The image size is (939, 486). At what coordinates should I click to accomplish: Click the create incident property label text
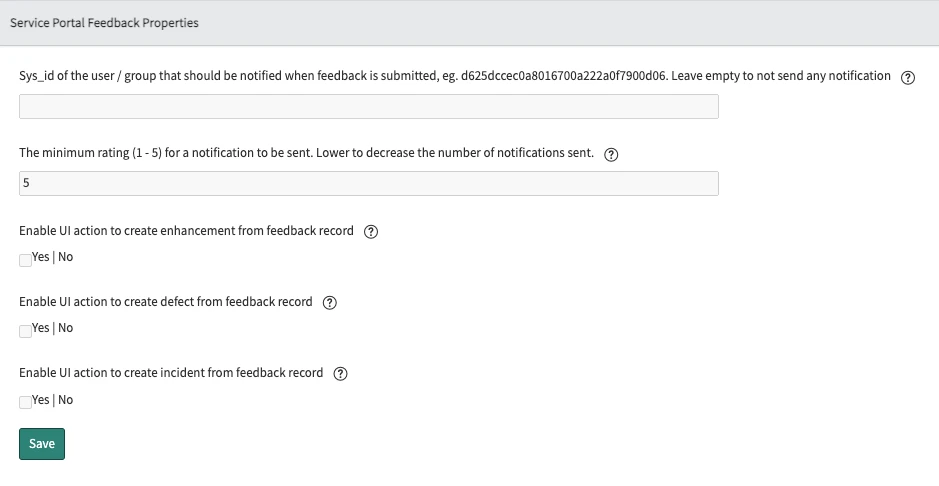tap(171, 373)
